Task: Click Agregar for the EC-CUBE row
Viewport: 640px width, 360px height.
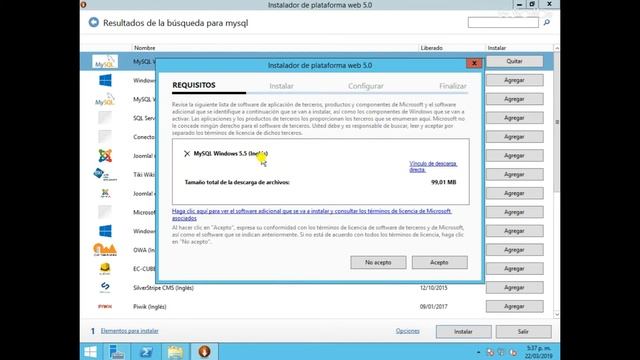Action: (514, 269)
